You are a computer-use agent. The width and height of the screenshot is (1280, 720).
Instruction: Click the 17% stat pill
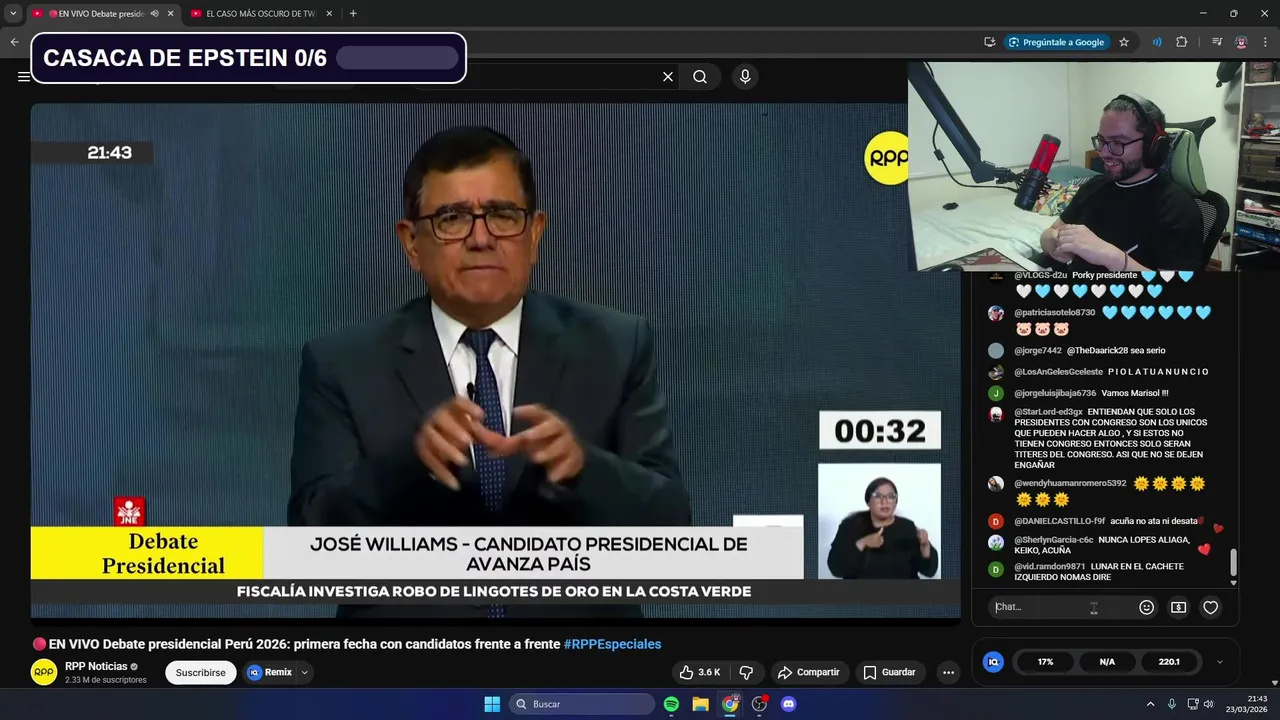1045,662
